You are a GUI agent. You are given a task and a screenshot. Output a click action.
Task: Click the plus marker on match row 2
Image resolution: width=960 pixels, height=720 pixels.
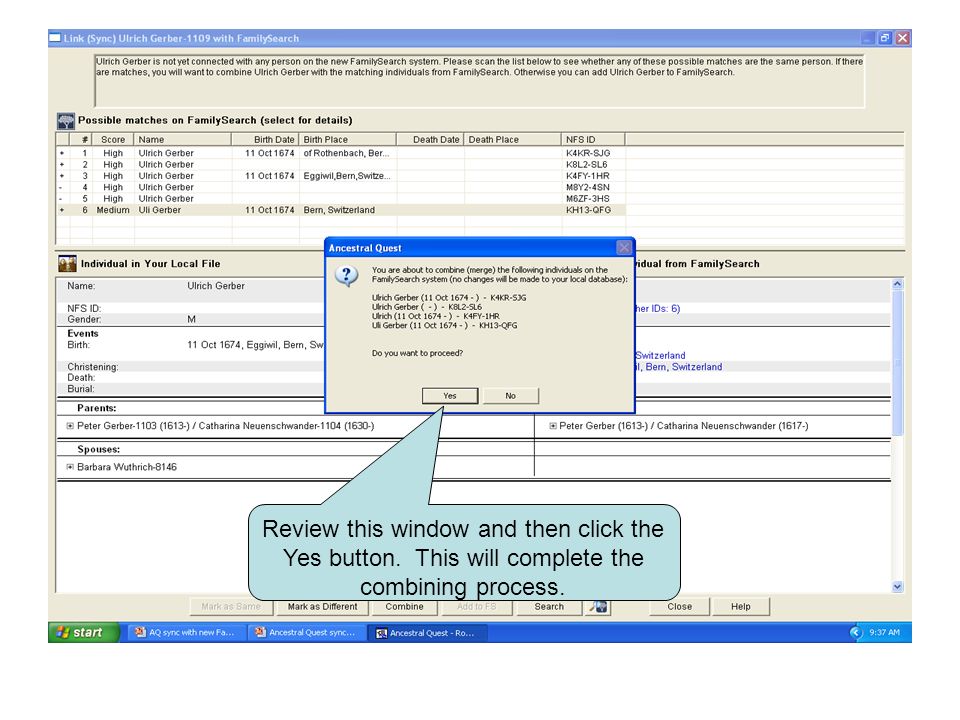62,165
